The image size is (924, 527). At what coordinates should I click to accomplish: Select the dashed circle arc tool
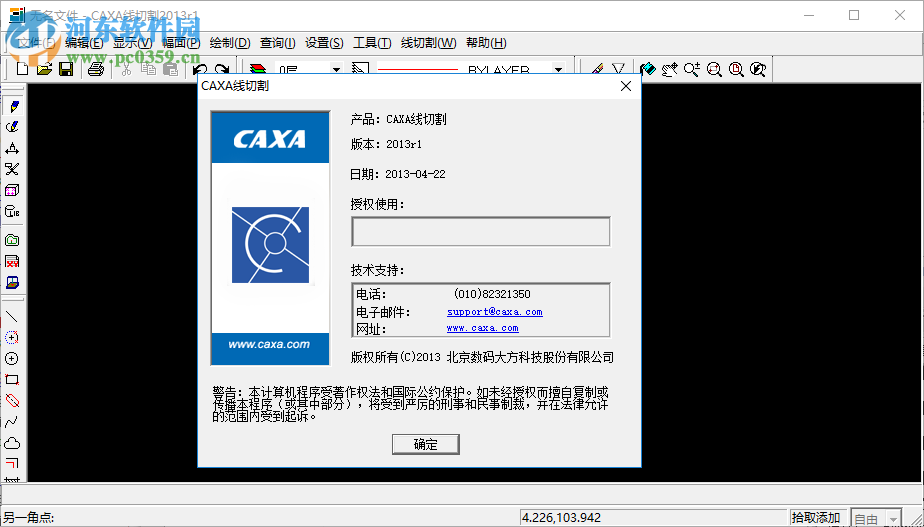12,338
